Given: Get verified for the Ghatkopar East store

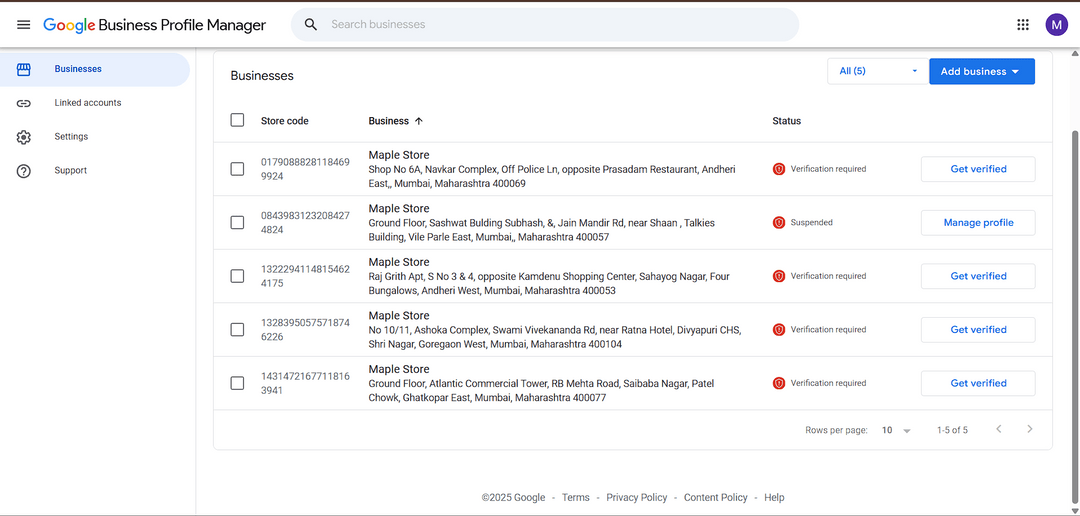Looking at the screenshot, I should [978, 383].
